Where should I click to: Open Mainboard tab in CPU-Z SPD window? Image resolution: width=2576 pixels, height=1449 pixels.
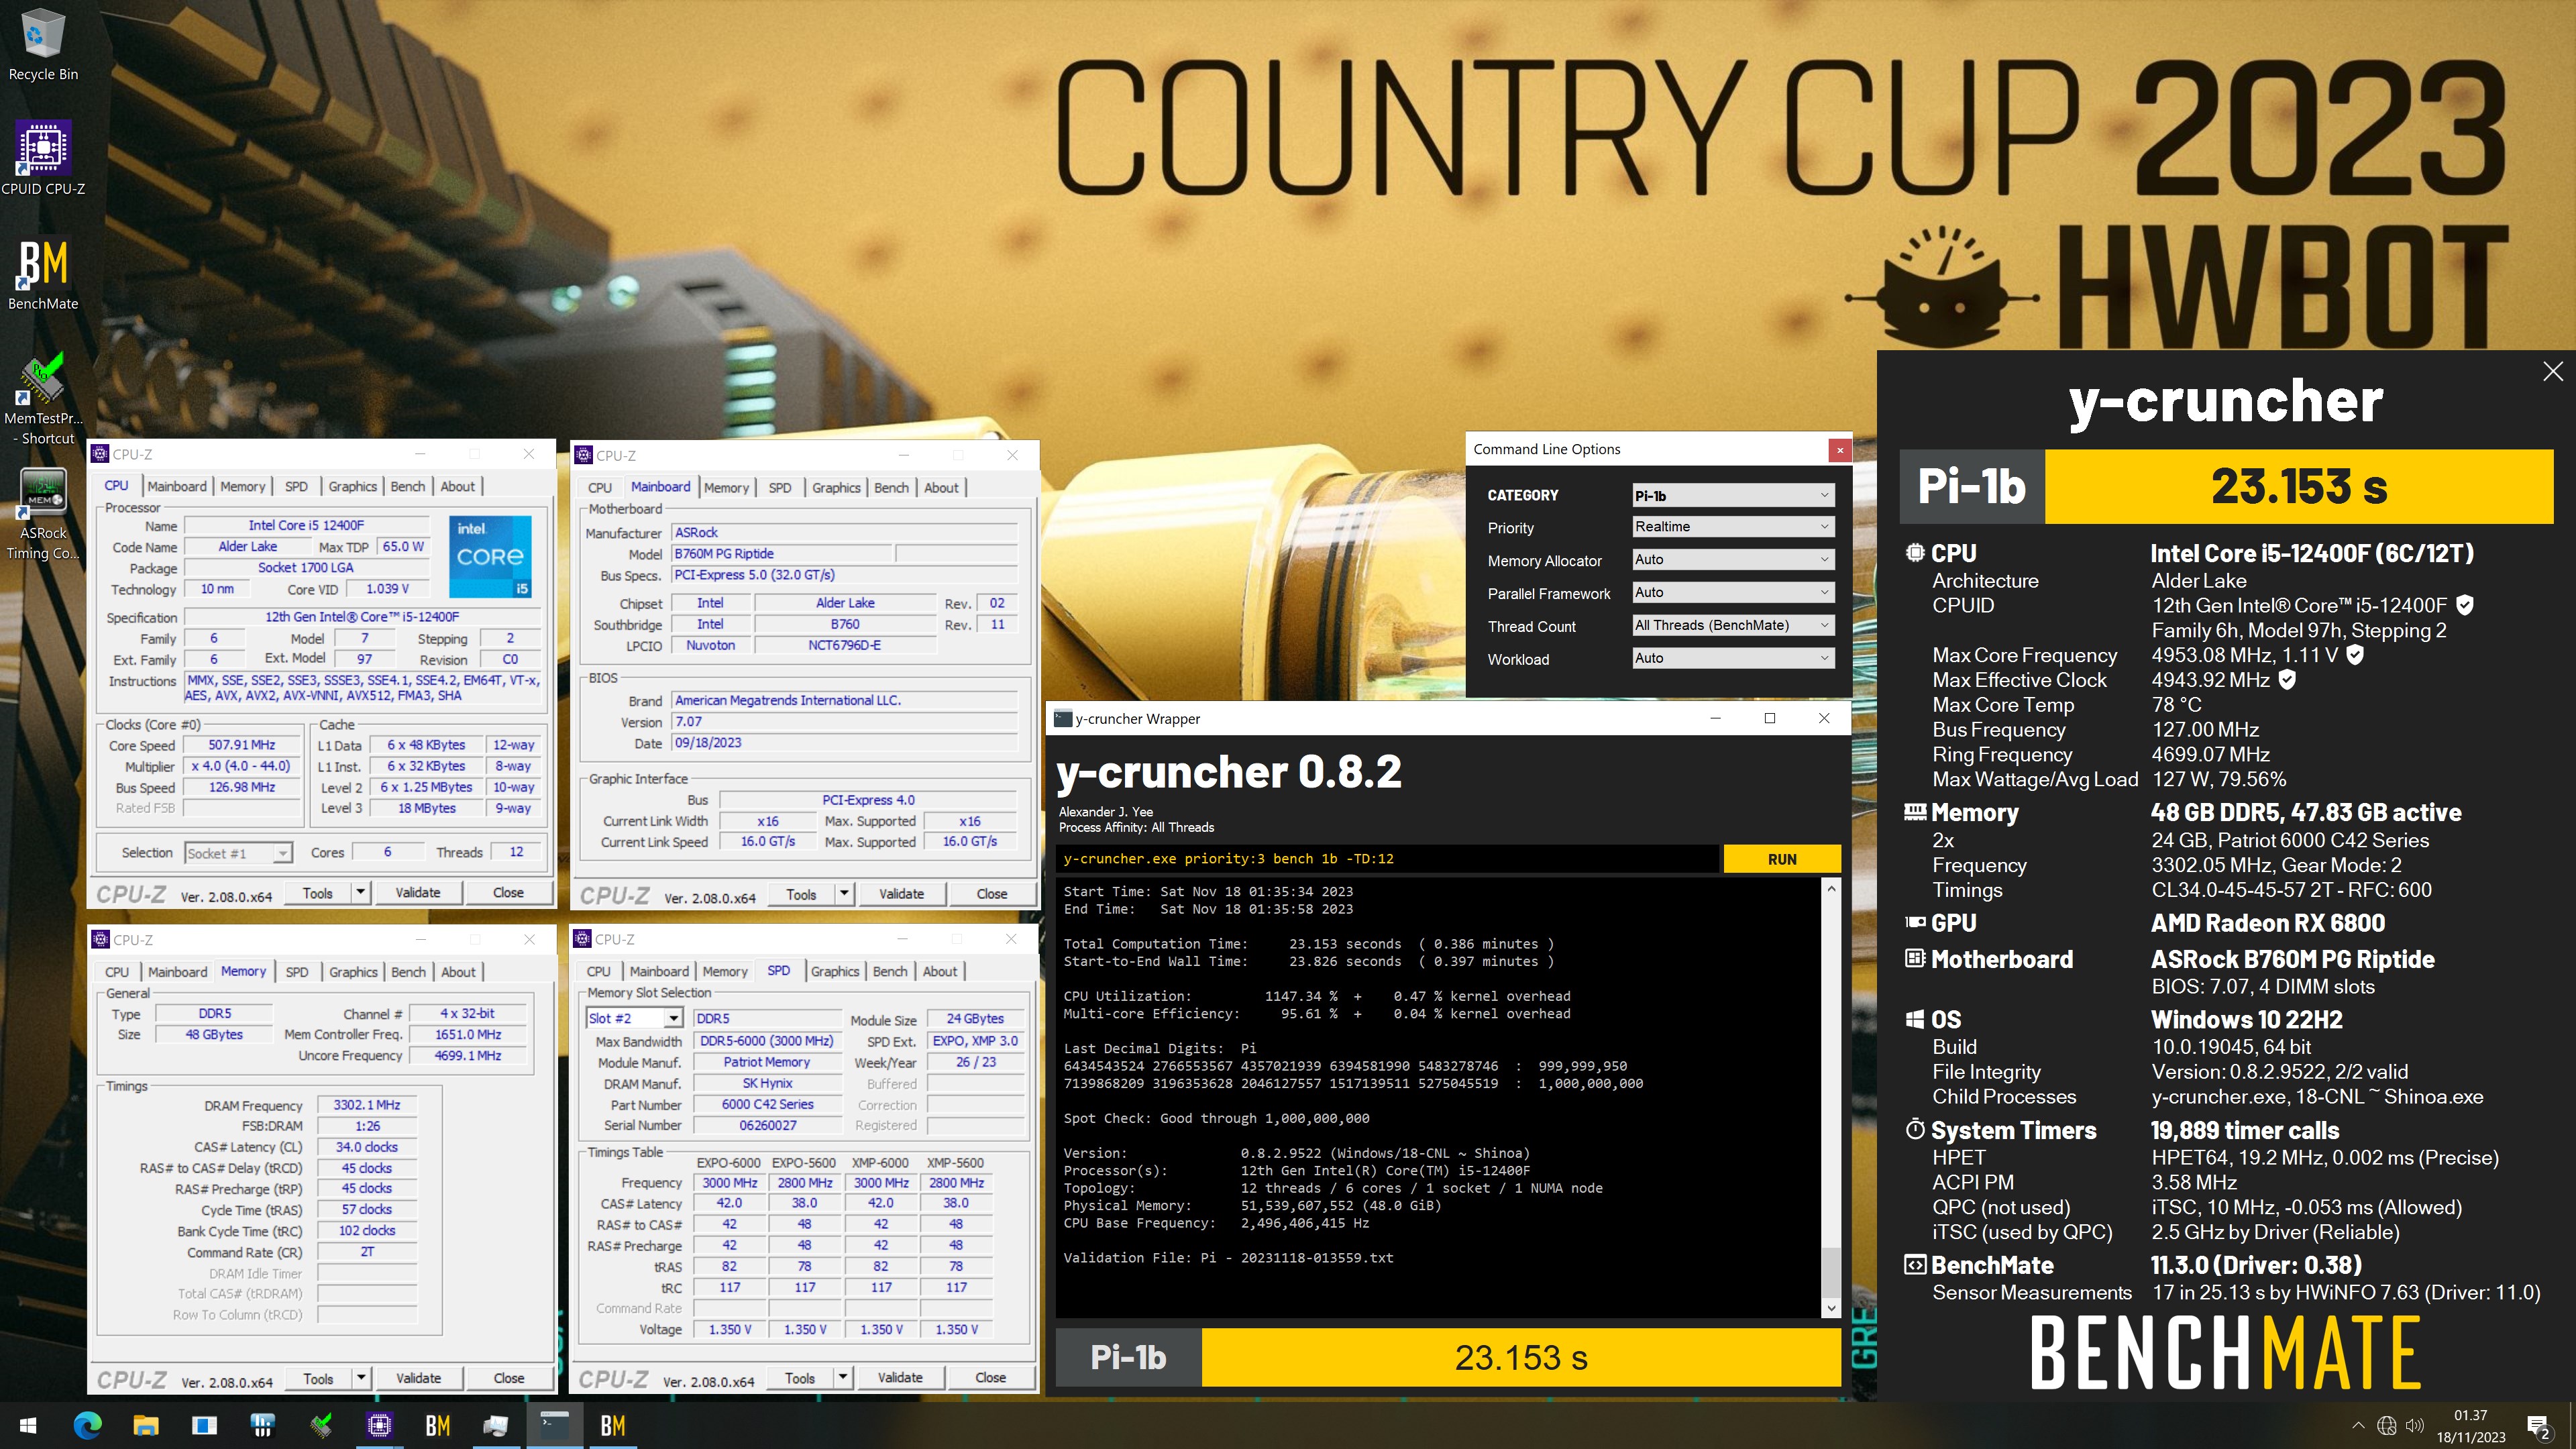point(659,971)
